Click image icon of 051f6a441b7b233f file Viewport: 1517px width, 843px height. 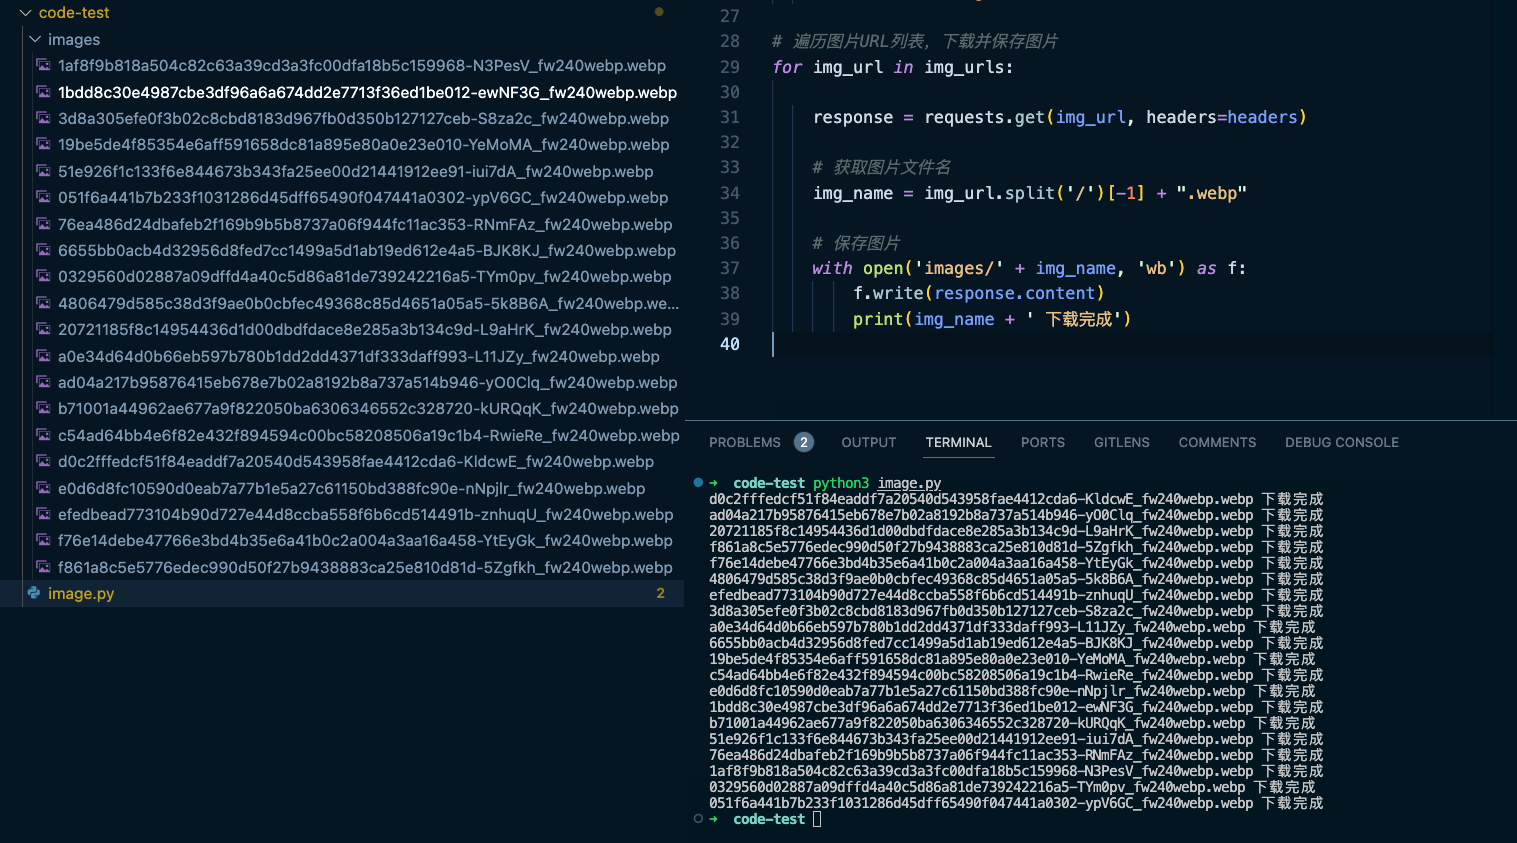coord(43,197)
